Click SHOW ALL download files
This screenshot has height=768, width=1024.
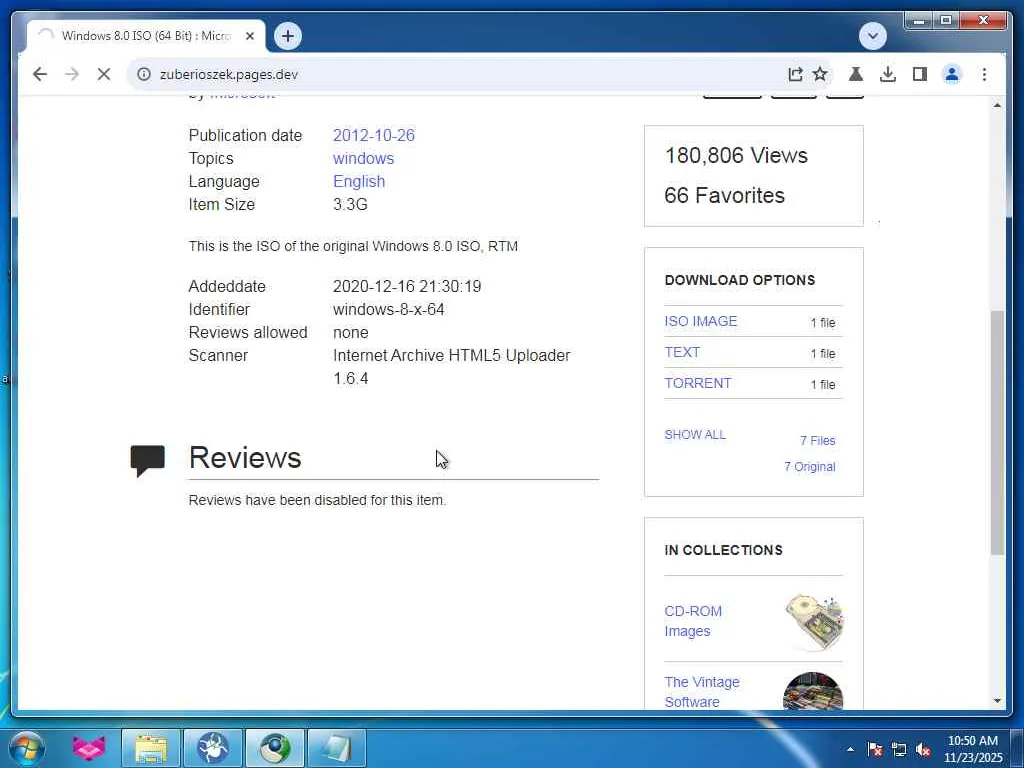click(x=695, y=435)
